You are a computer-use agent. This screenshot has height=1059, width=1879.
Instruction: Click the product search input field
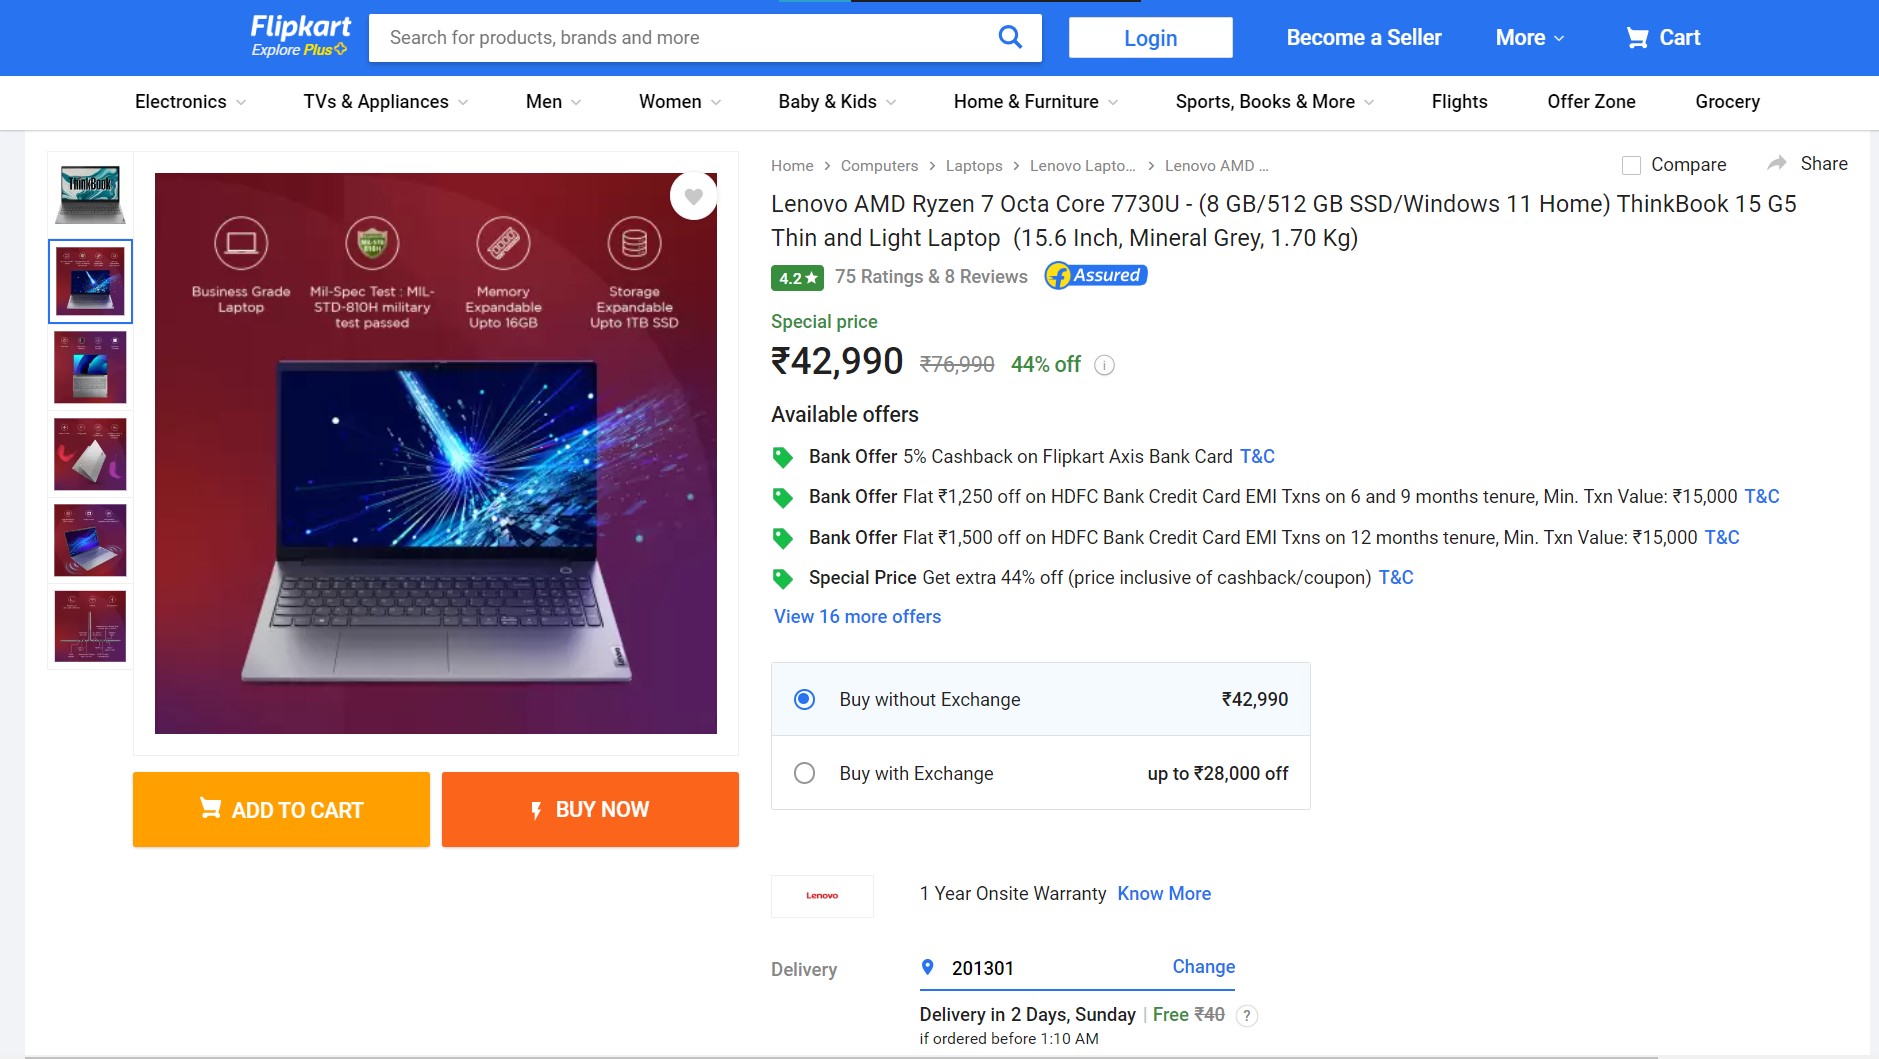click(680, 38)
